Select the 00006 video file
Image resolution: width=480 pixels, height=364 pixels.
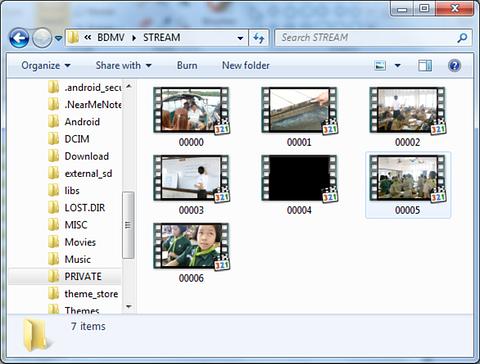tap(191, 253)
